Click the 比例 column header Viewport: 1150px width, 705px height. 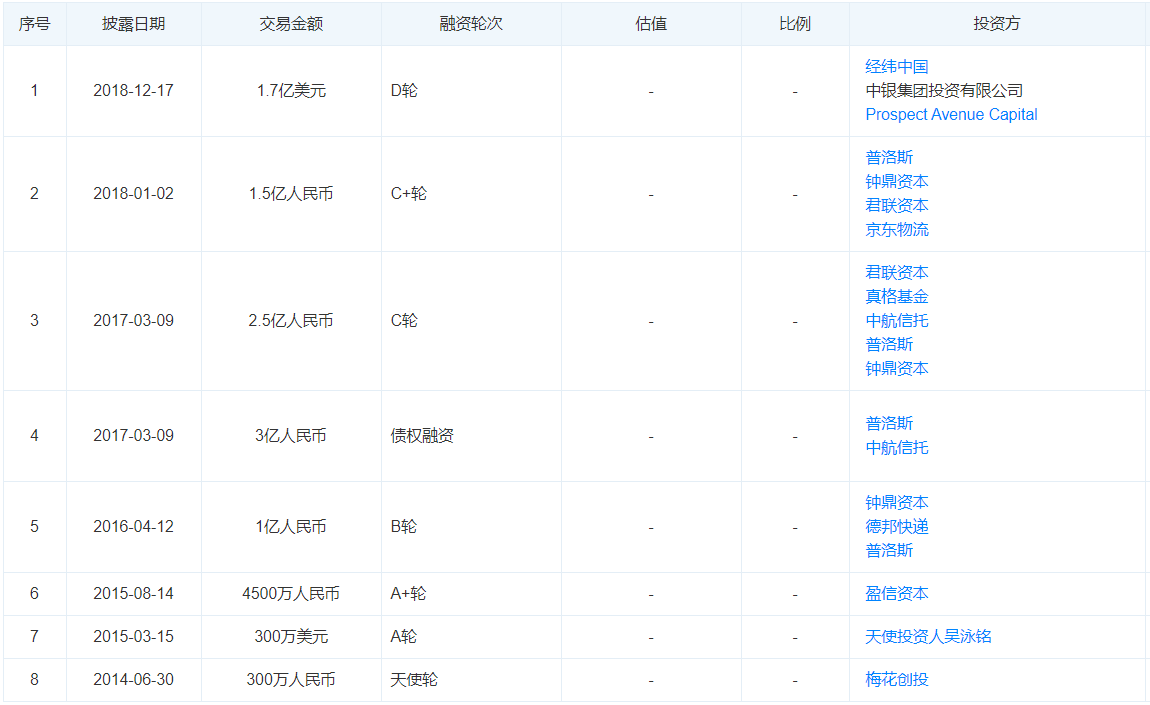[x=795, y=24]
